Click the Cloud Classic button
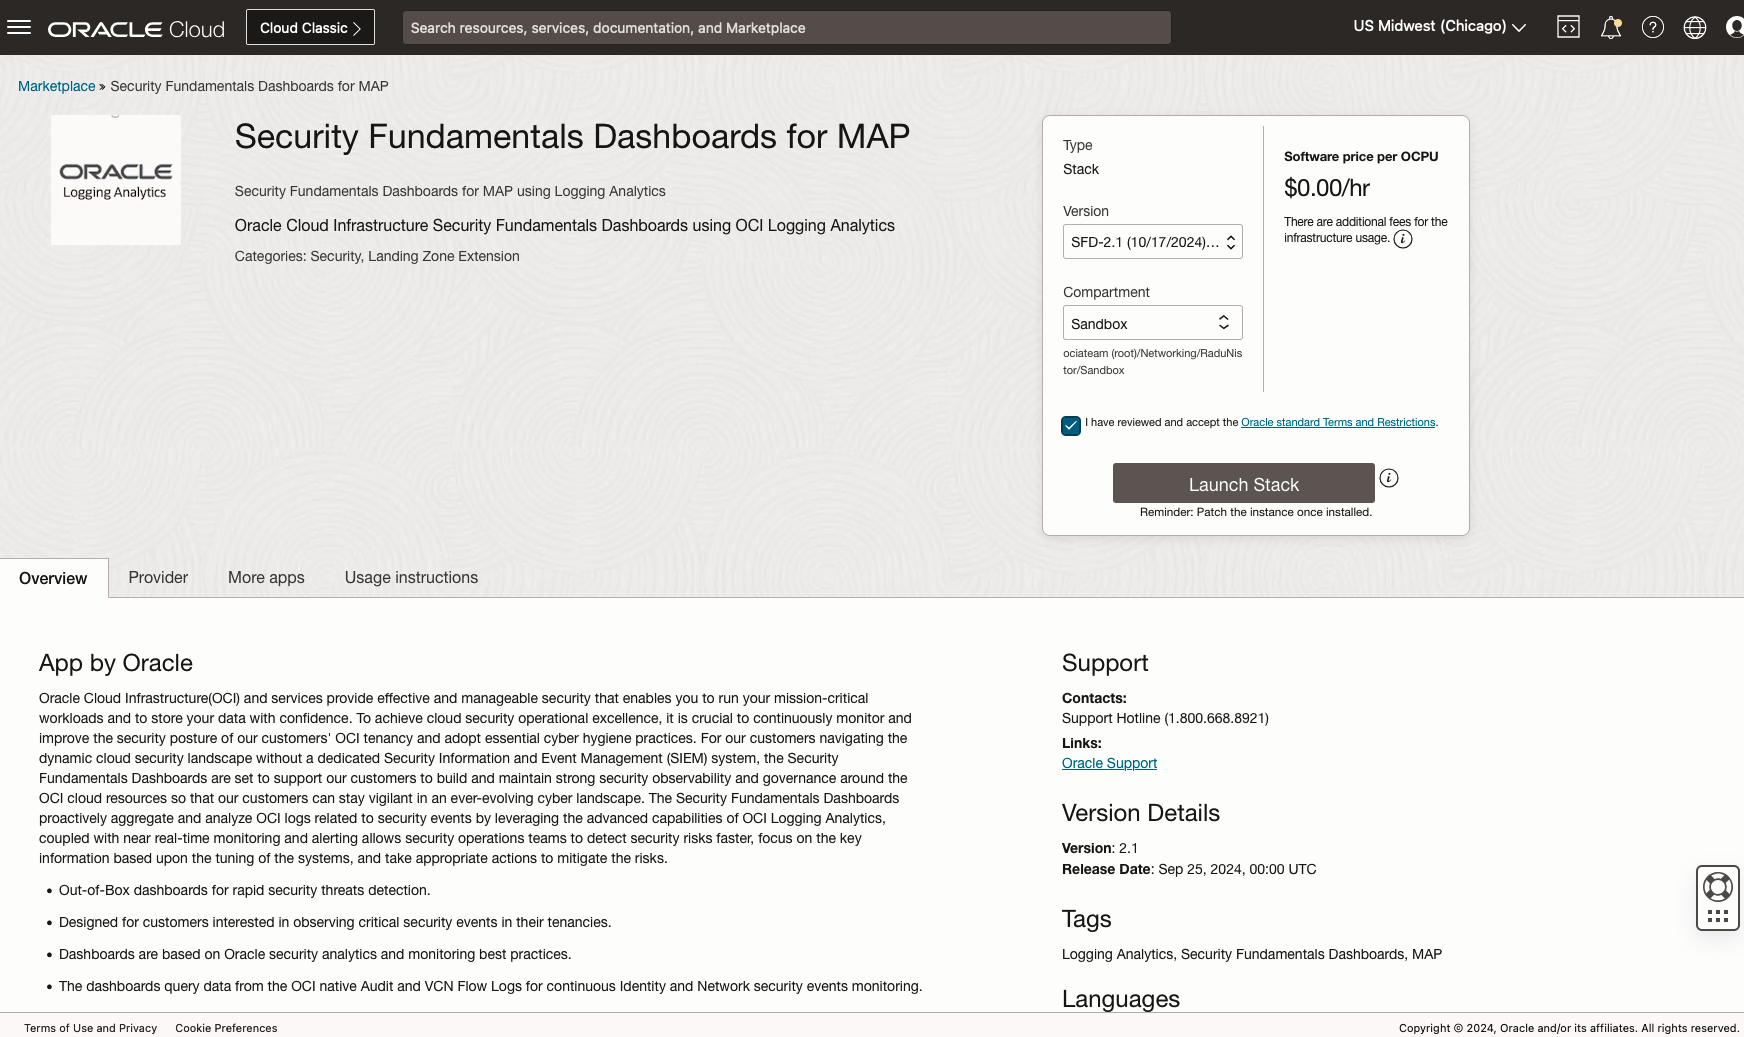The width and height of the screenshot is (1744, 1037). tap(310, 28)
